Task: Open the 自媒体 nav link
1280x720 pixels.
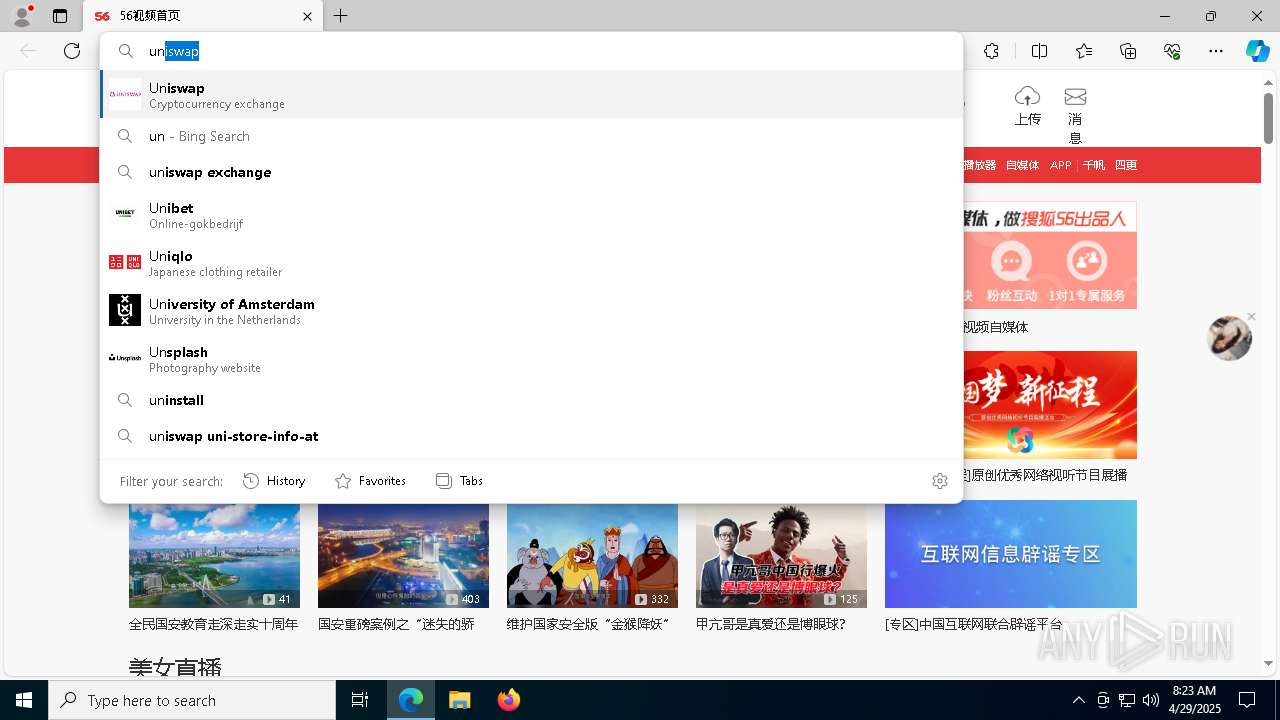Action: coord(1022,165)
